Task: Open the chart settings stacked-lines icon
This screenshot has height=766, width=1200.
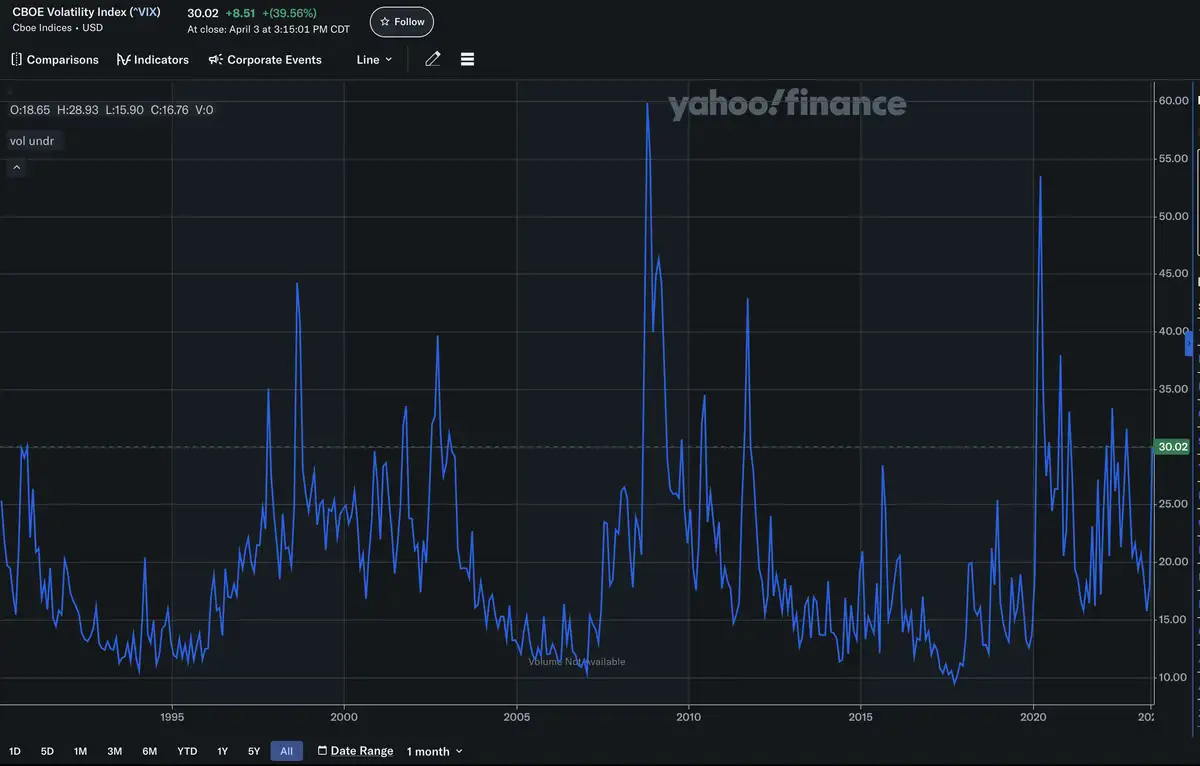Action: [467, 60]
